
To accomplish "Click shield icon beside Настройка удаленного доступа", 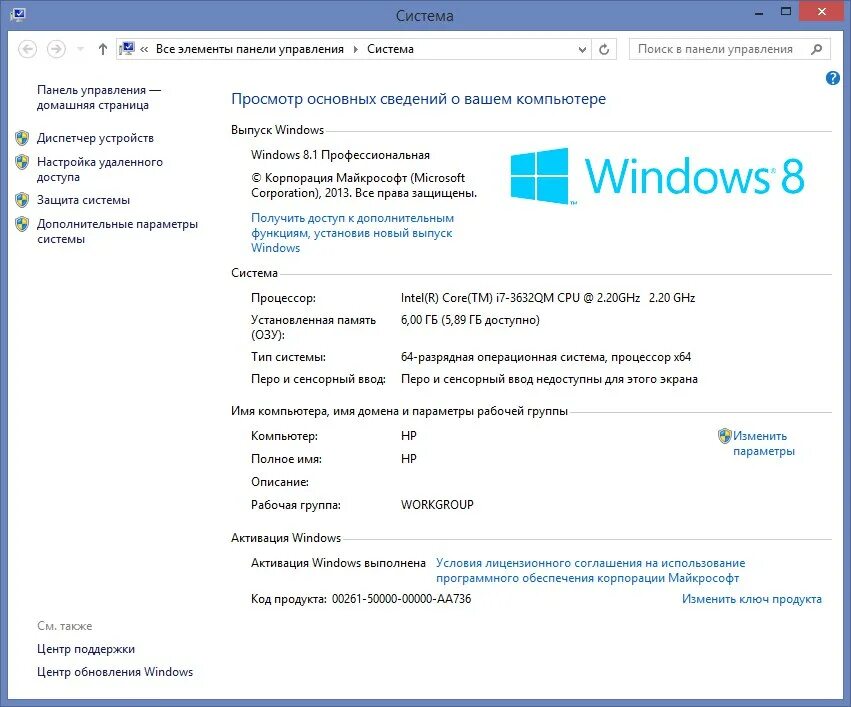I will click(x=22, y=162).
